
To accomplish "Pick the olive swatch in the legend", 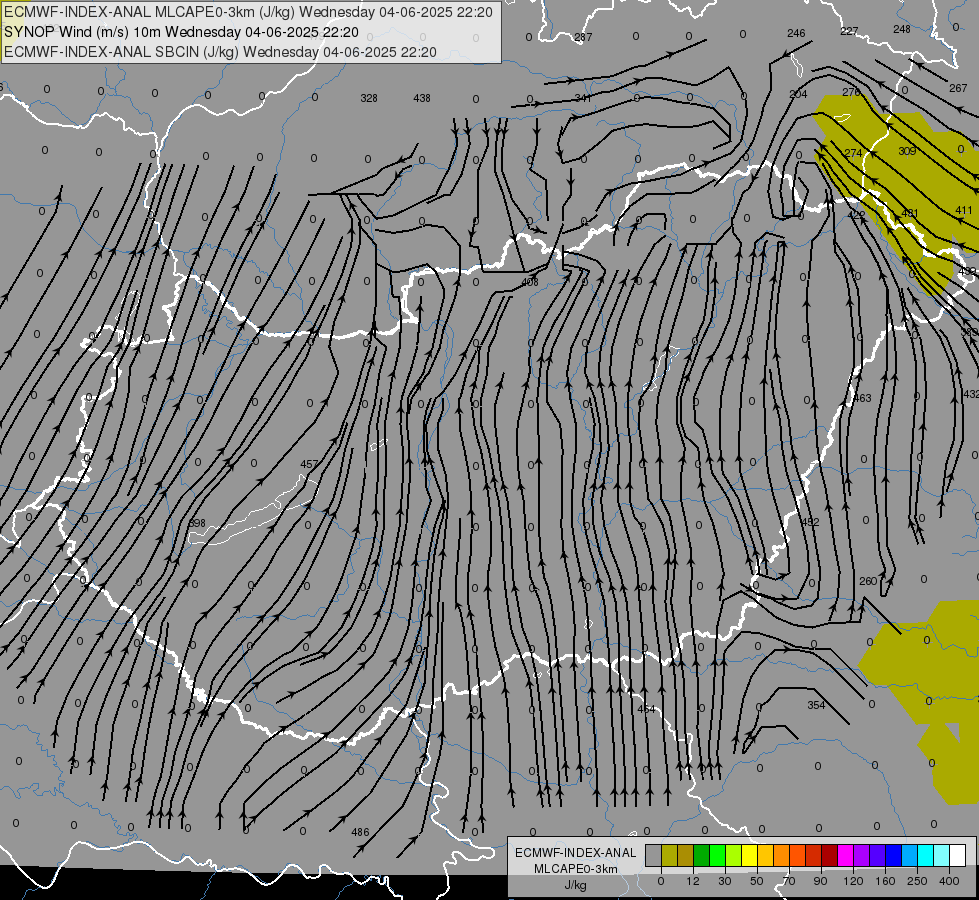I will coord(669,855).
